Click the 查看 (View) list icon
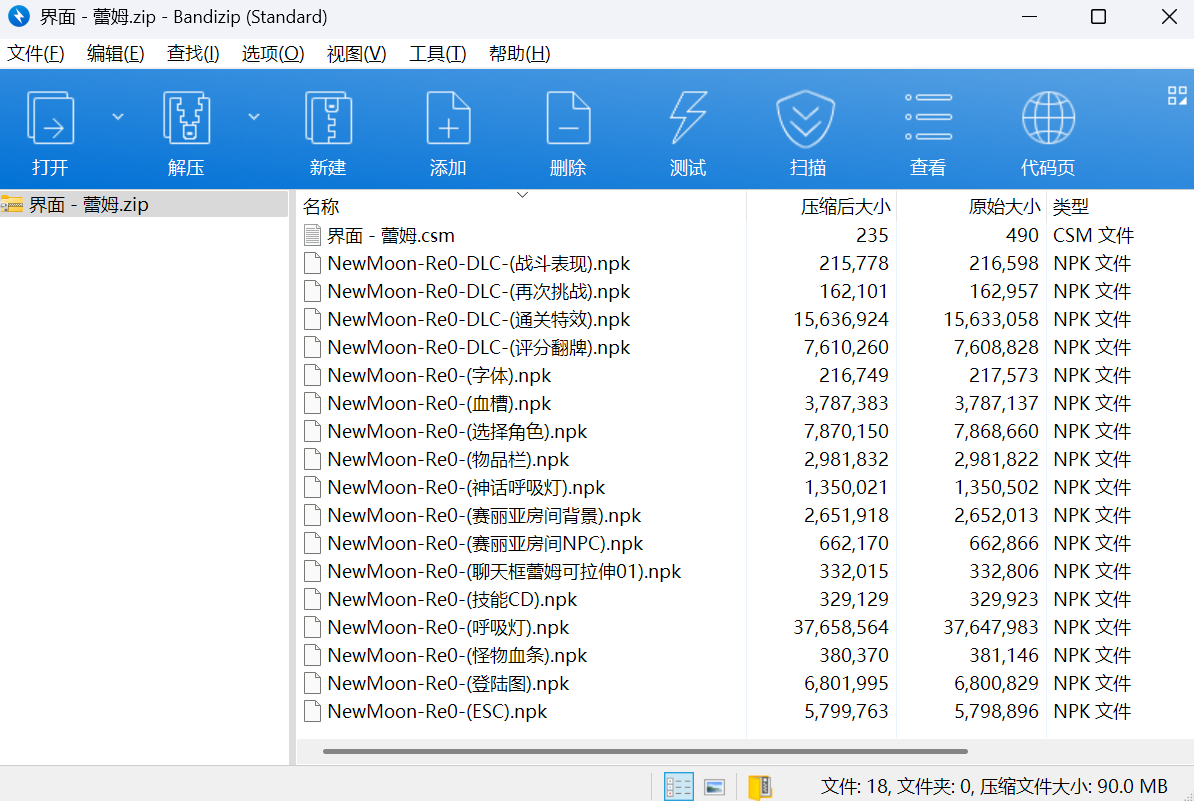Screen dimensions: 1194x801 927,119
